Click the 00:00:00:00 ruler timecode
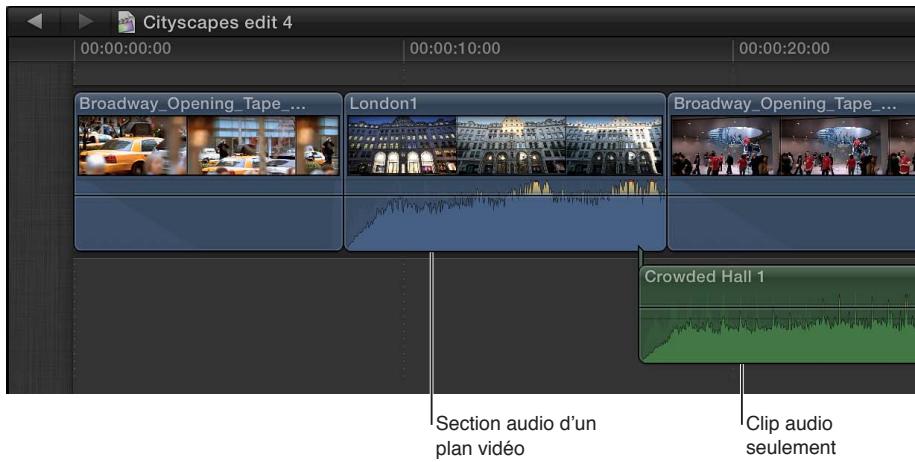This screenshot has height=462, width=915. pyautogui.click(x=125, y=48)
